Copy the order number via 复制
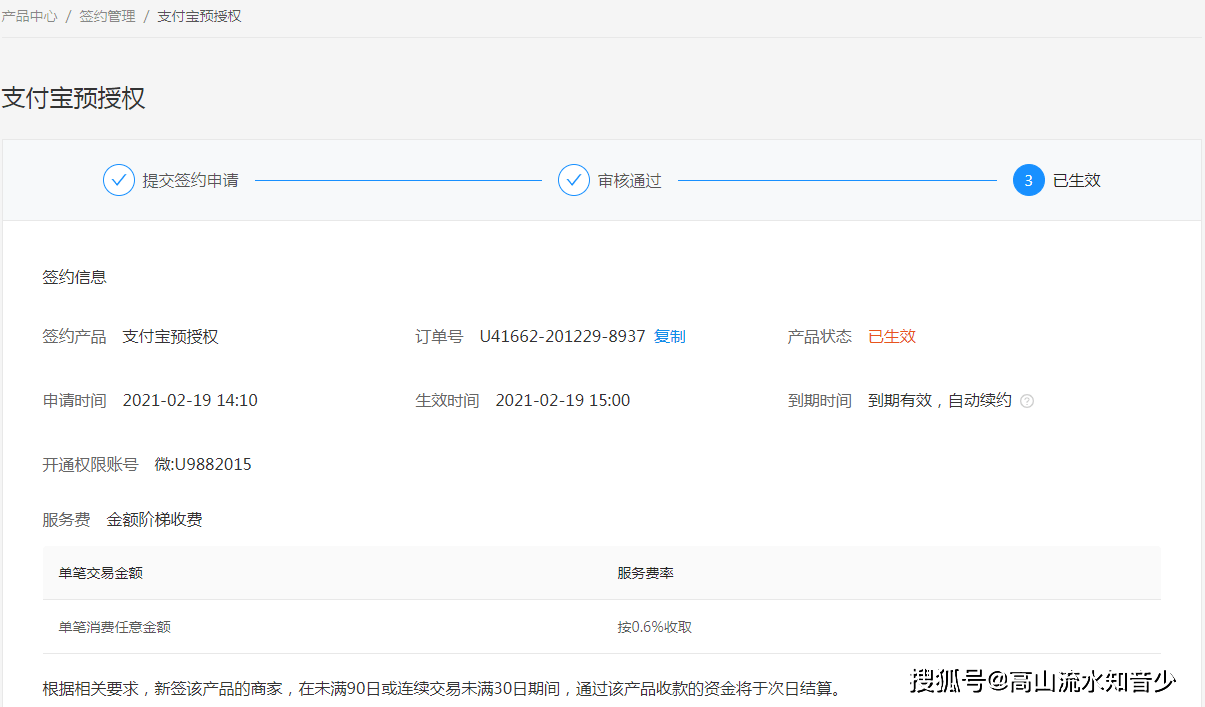This screenshot has width=1205, height=707. (670, 337)
